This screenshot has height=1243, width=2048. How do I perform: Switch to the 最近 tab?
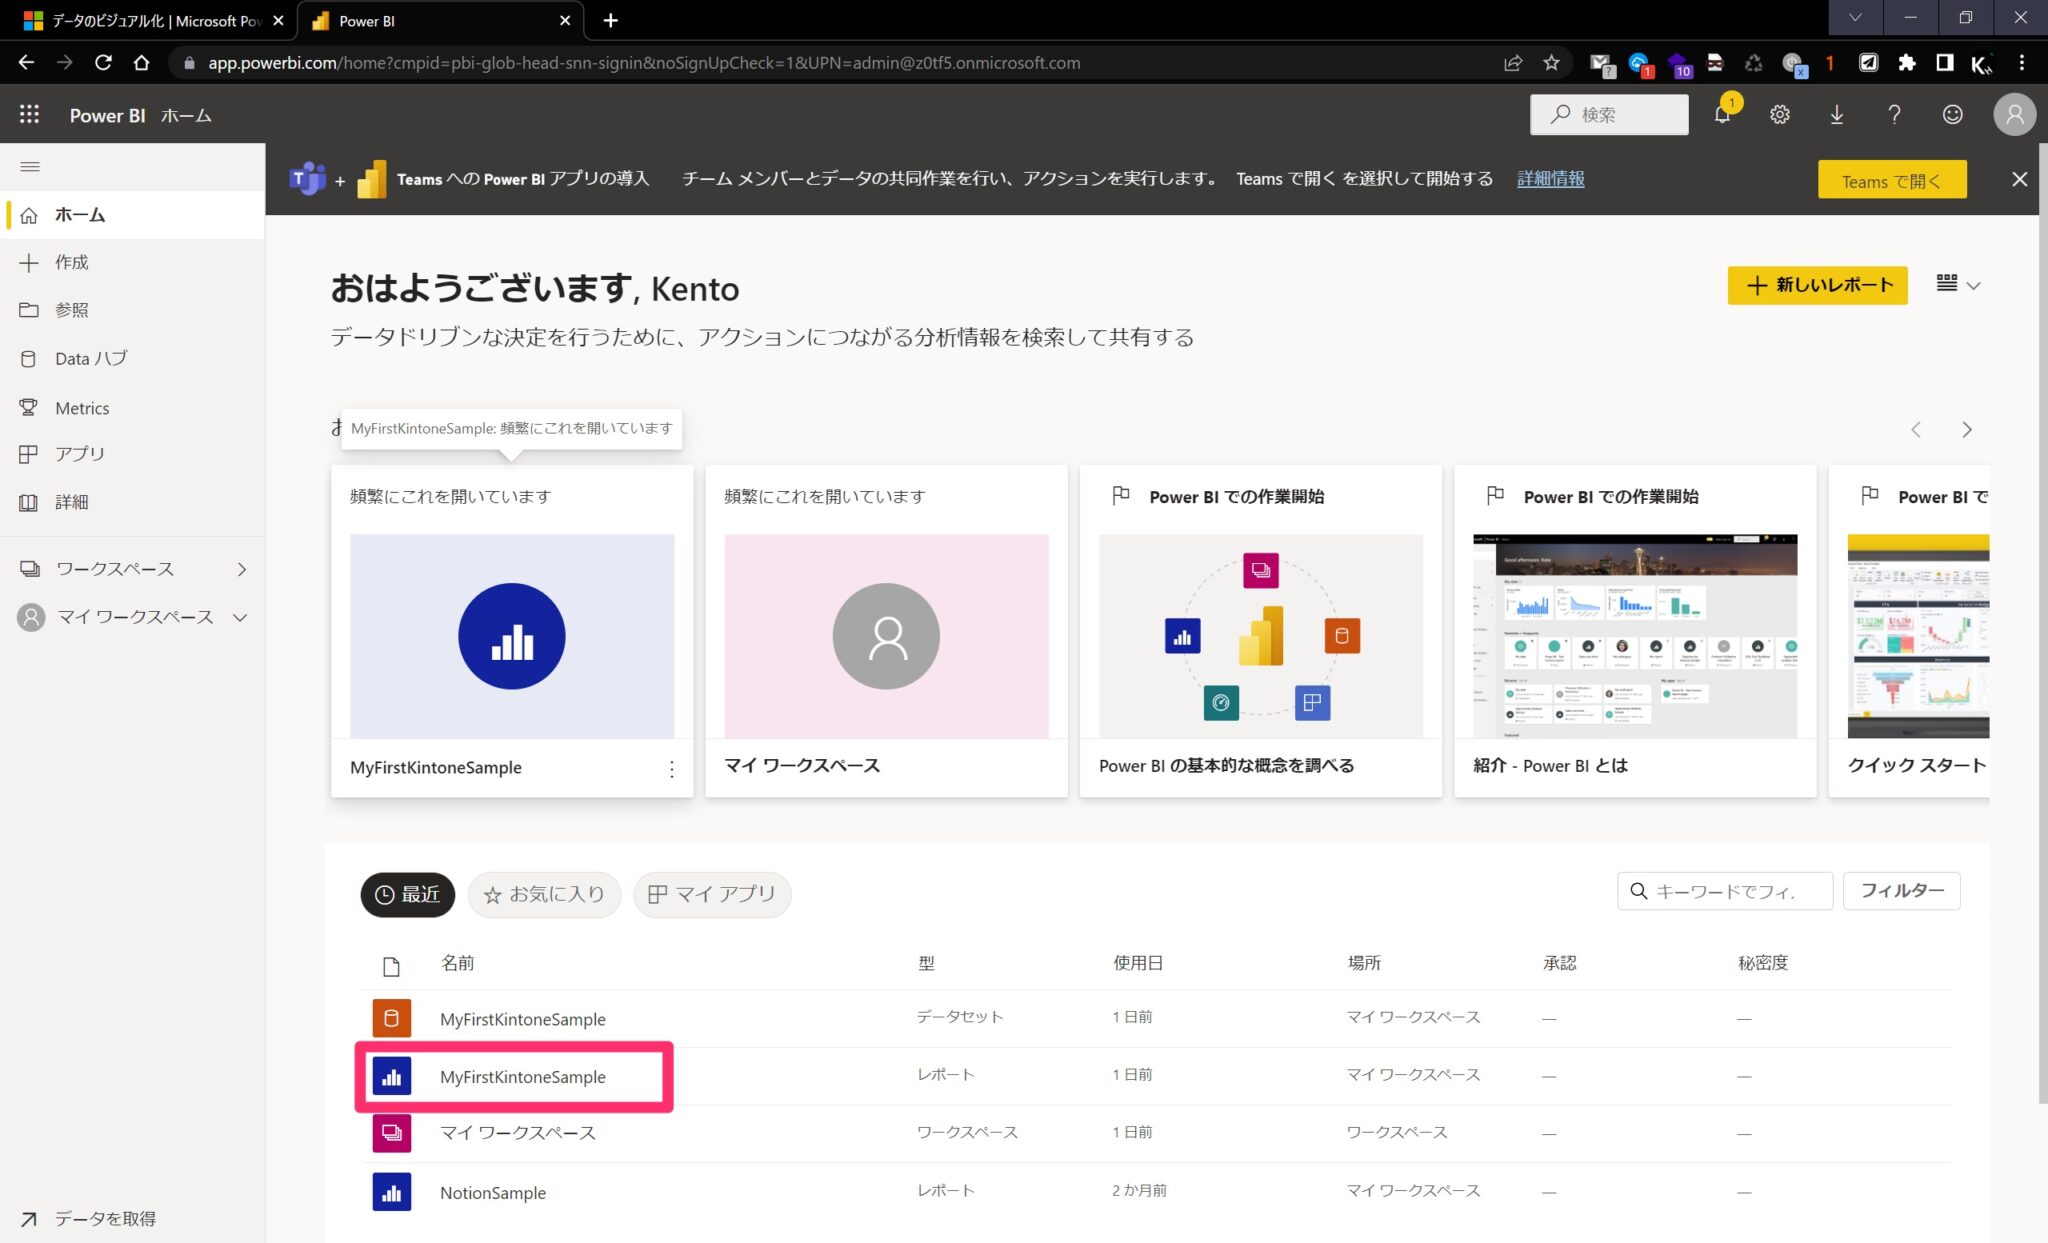407,894
